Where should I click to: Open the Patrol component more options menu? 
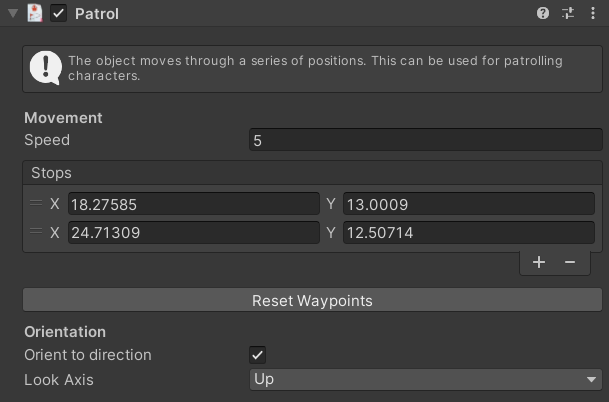[x=593, y=13]
